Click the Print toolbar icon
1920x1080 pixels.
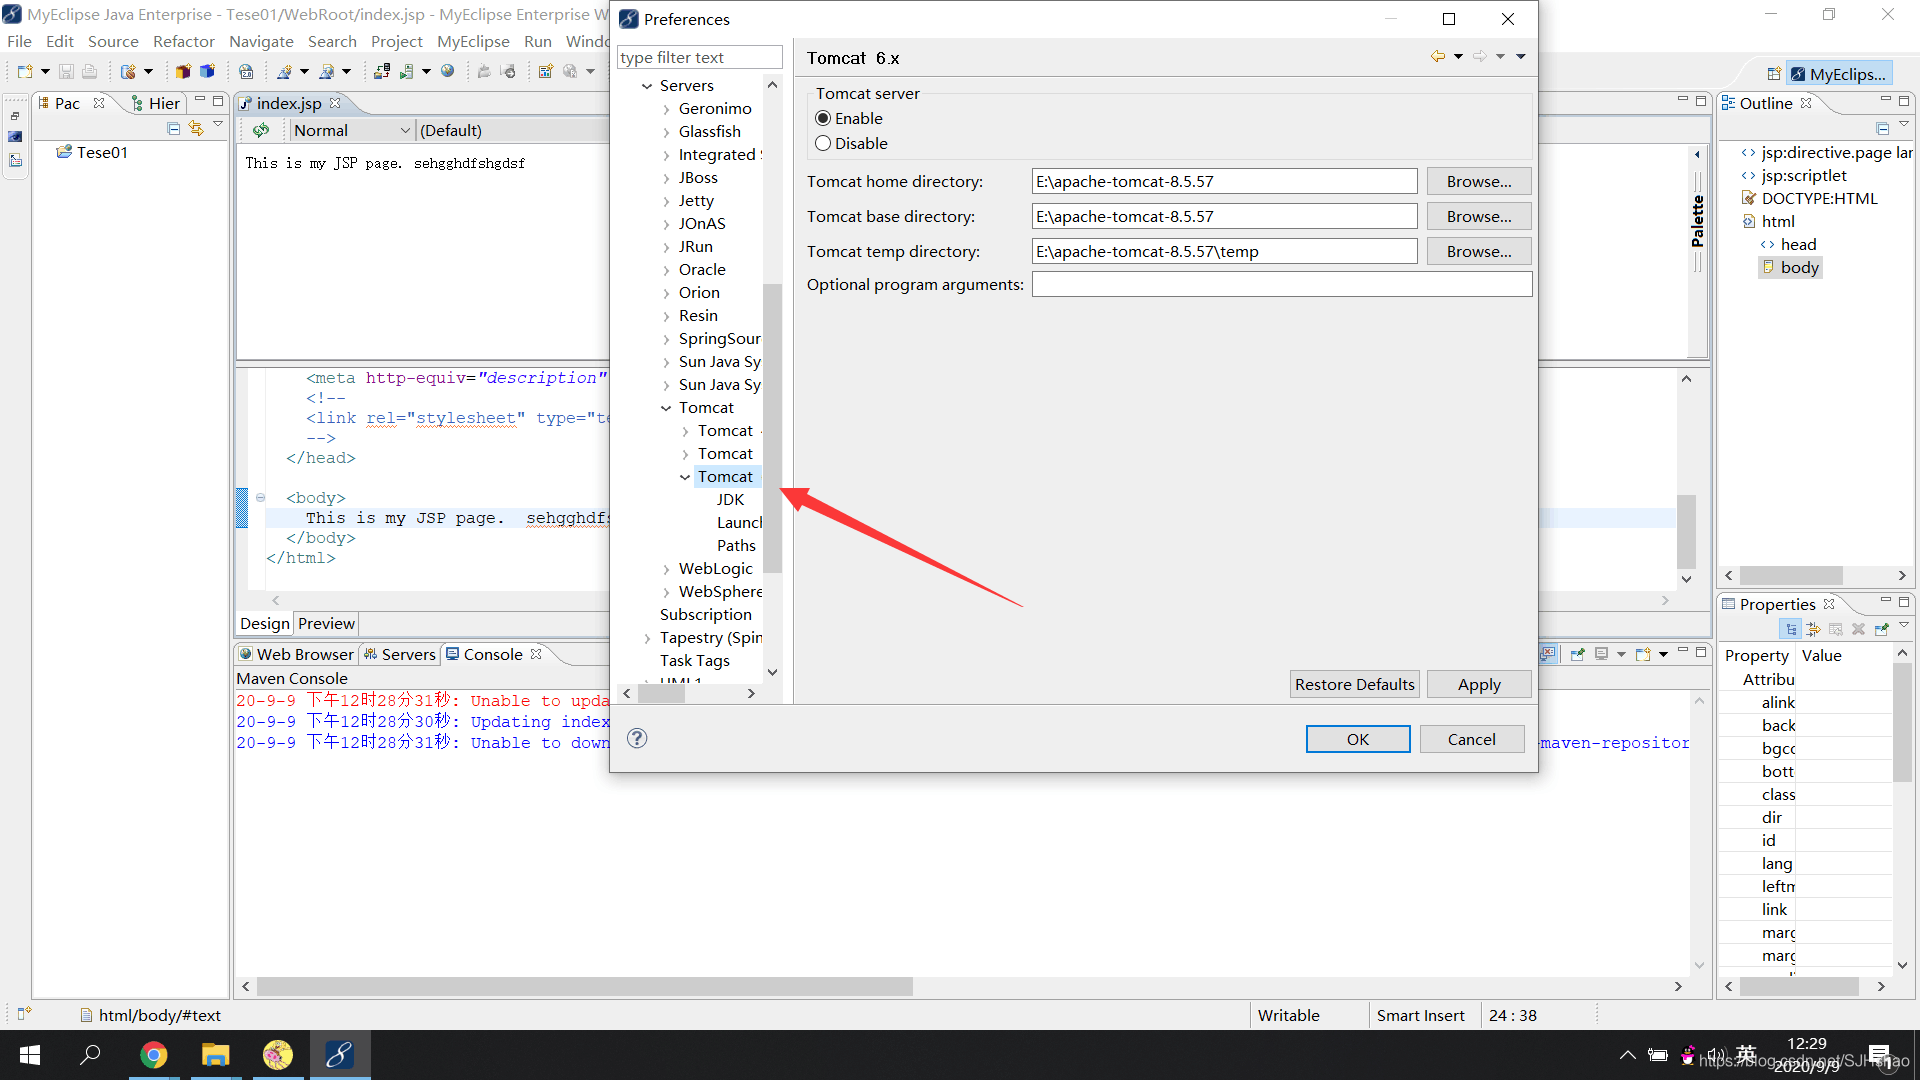pos(89,71)
